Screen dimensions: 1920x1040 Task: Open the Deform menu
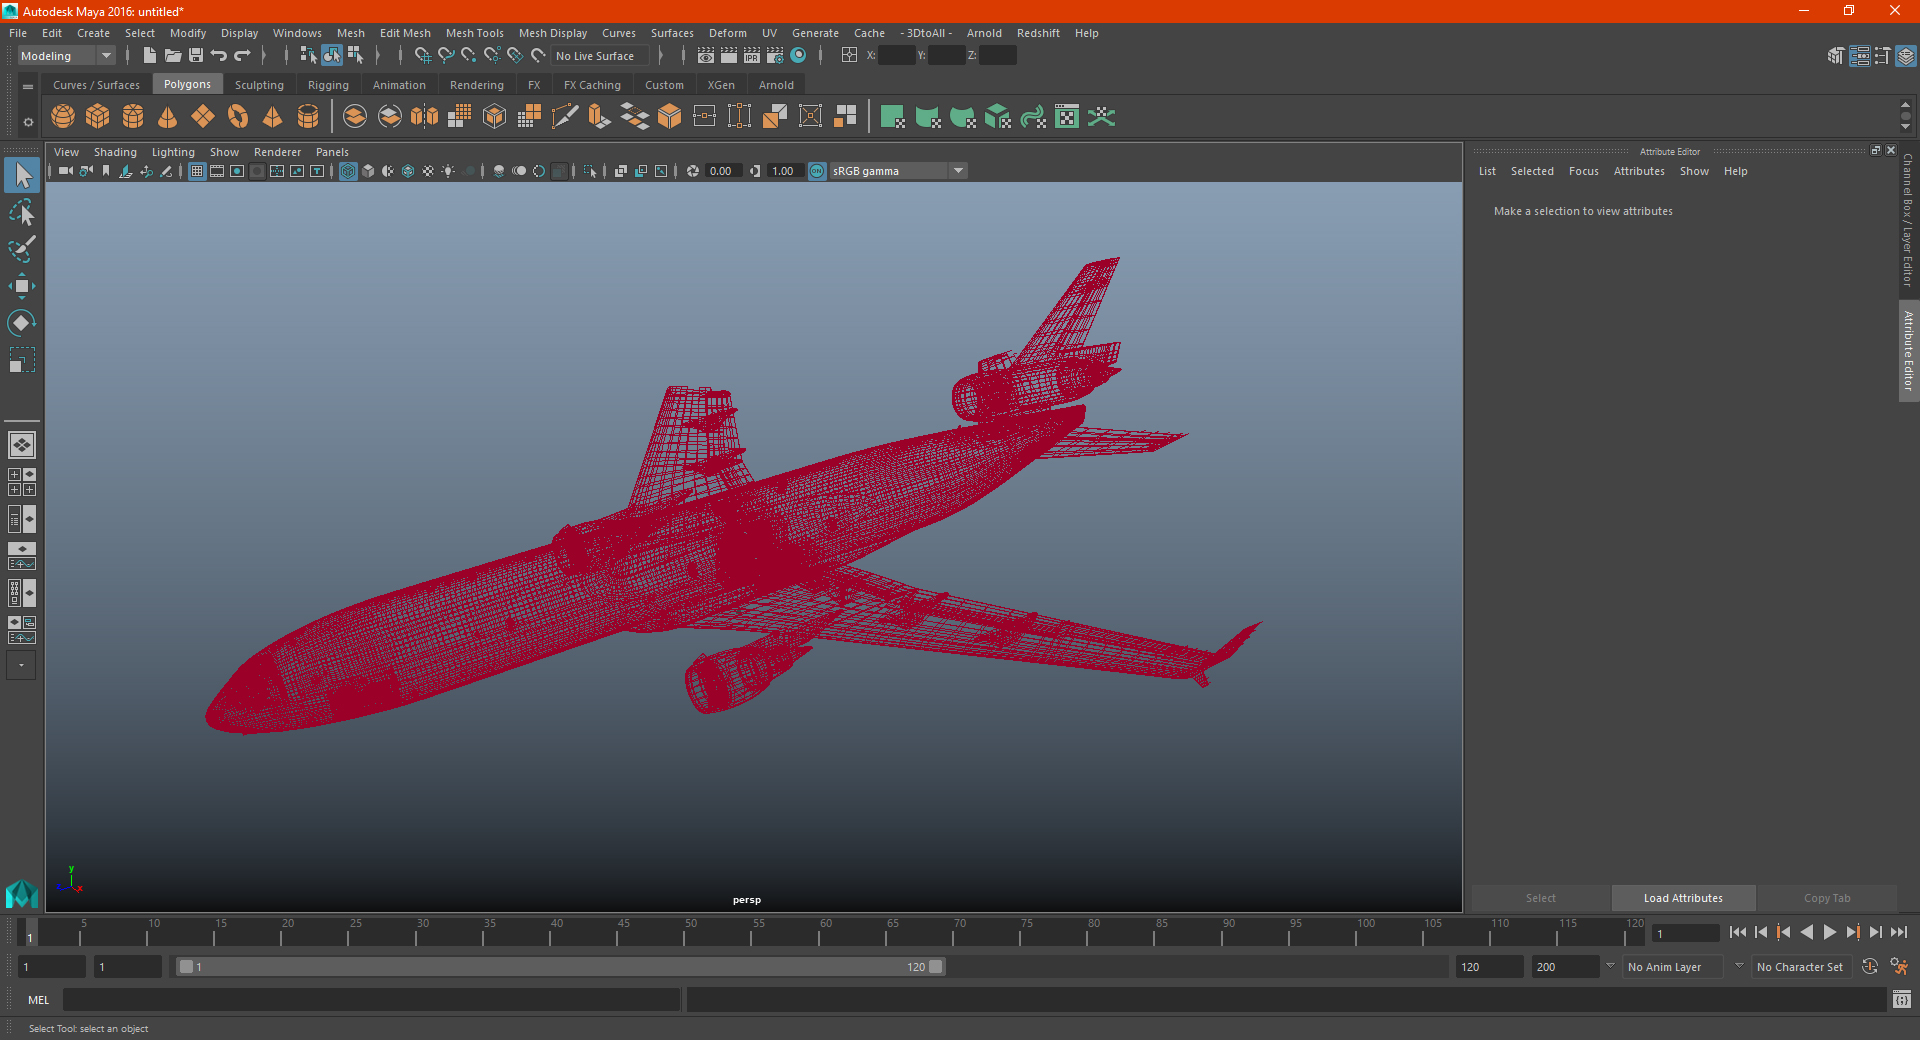coord(727,33)
